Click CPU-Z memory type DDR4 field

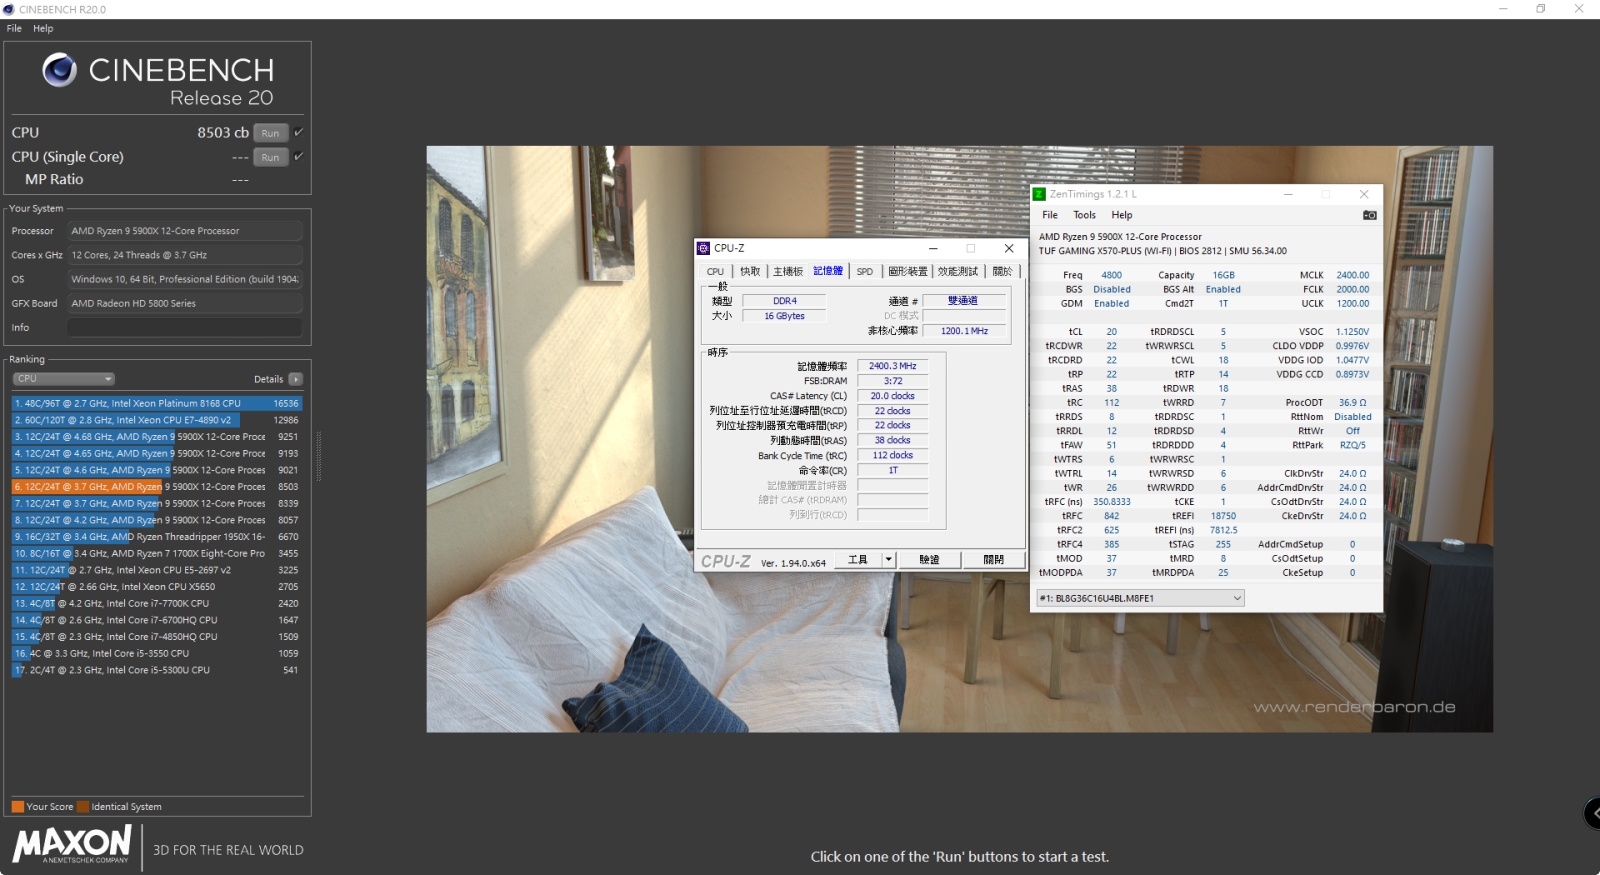[x=785, y=301]
